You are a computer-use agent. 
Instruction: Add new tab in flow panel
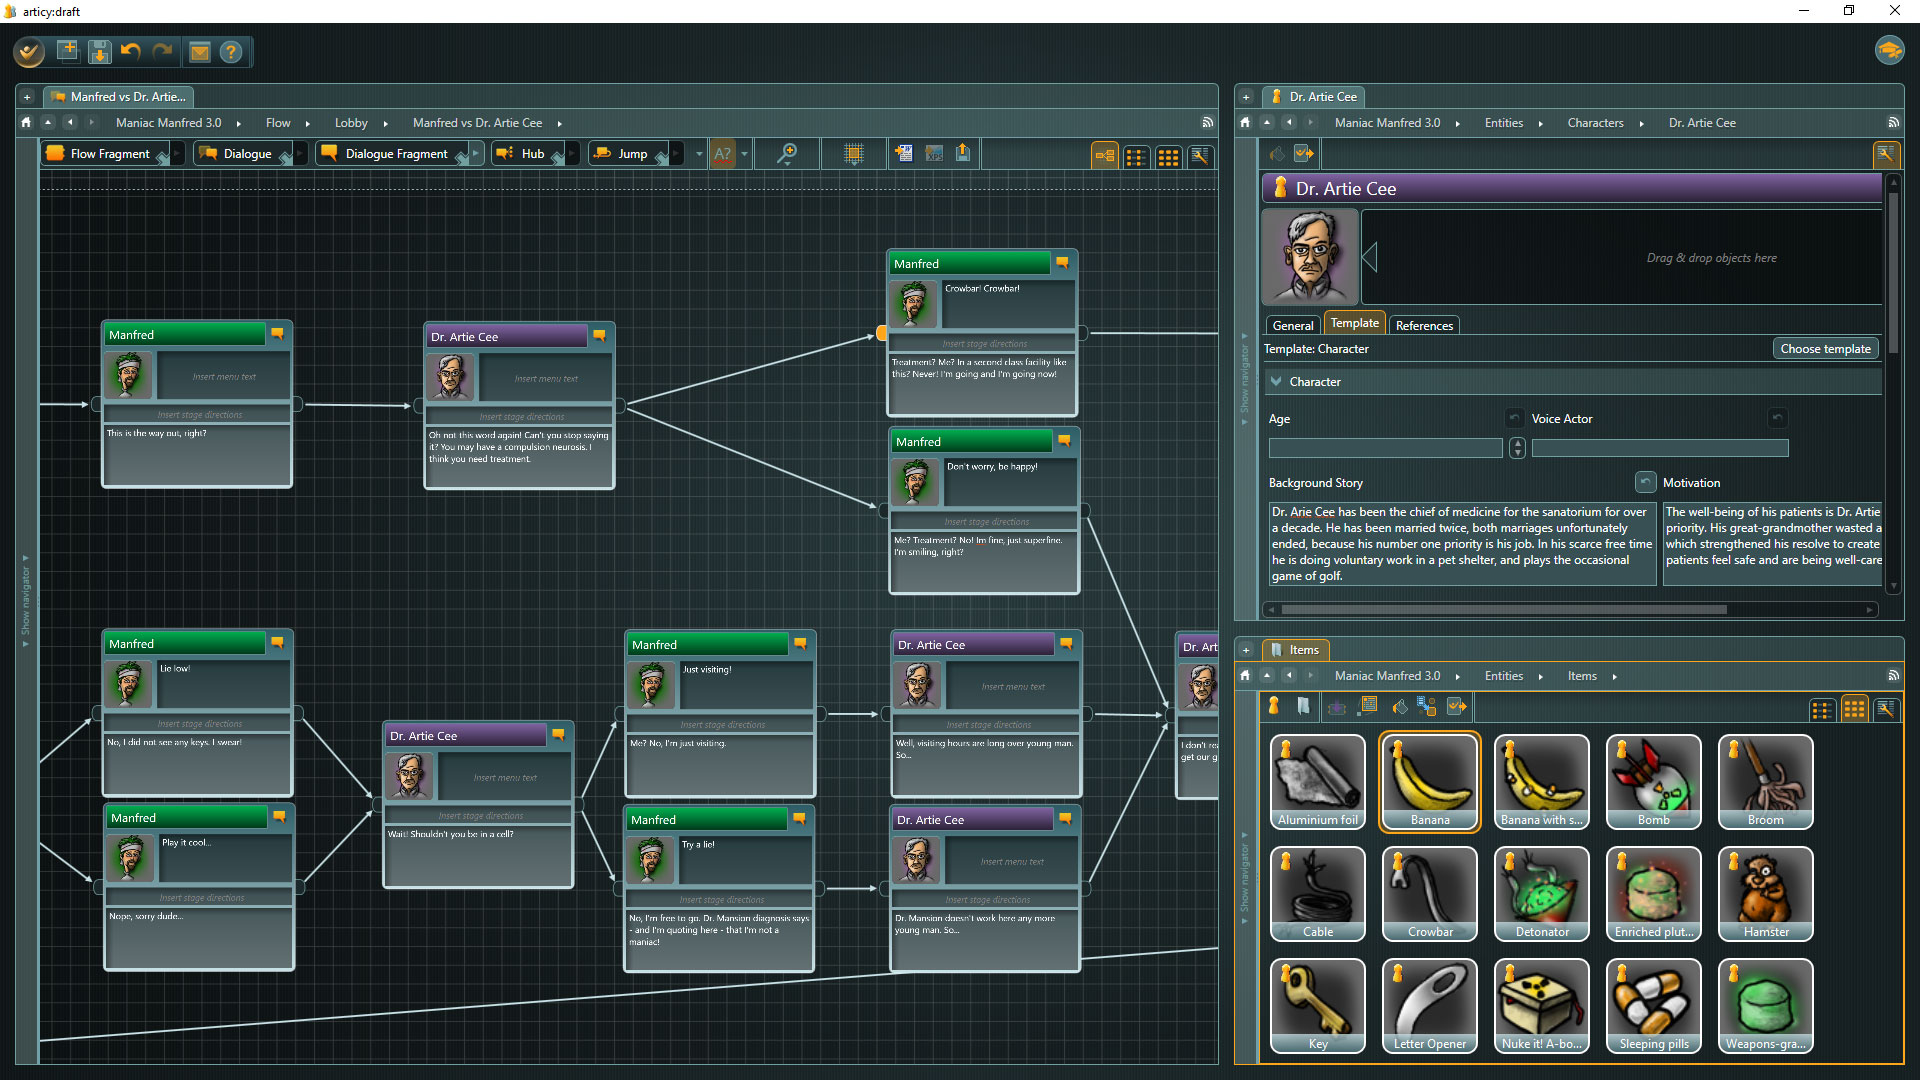coord(27,97)
